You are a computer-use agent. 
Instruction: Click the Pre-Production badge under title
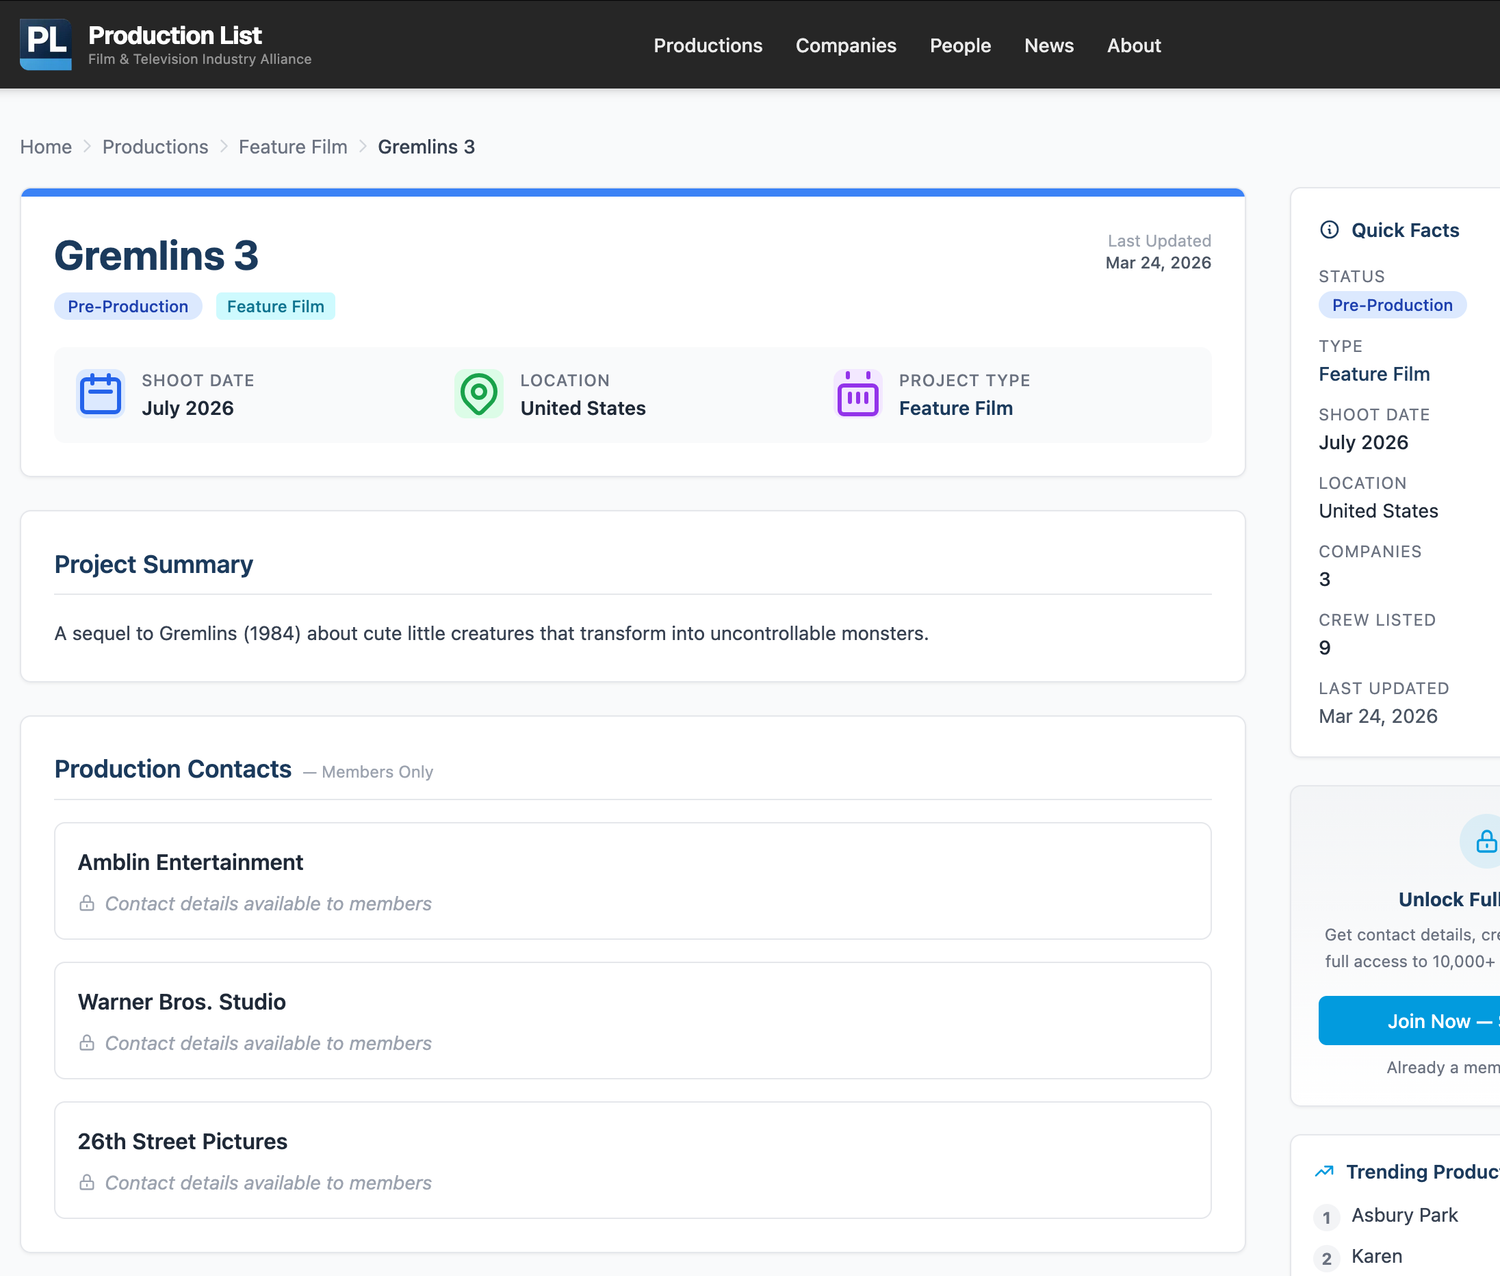[128, 306]
